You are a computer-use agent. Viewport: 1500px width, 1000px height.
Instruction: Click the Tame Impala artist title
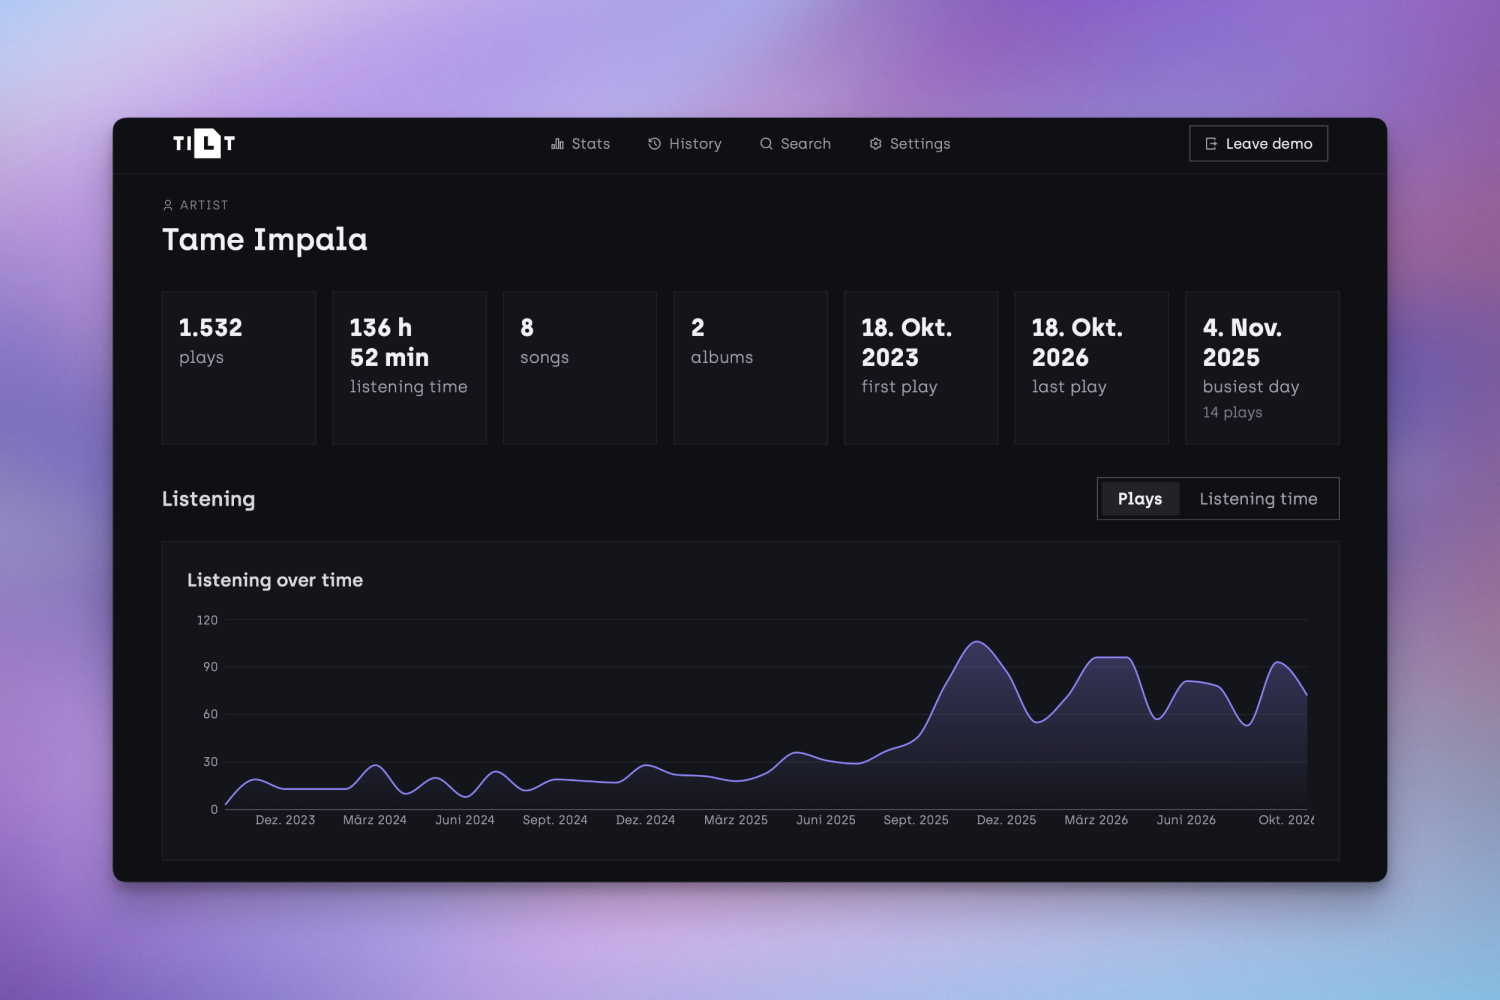pyautogui.click(x=265, y=240)
